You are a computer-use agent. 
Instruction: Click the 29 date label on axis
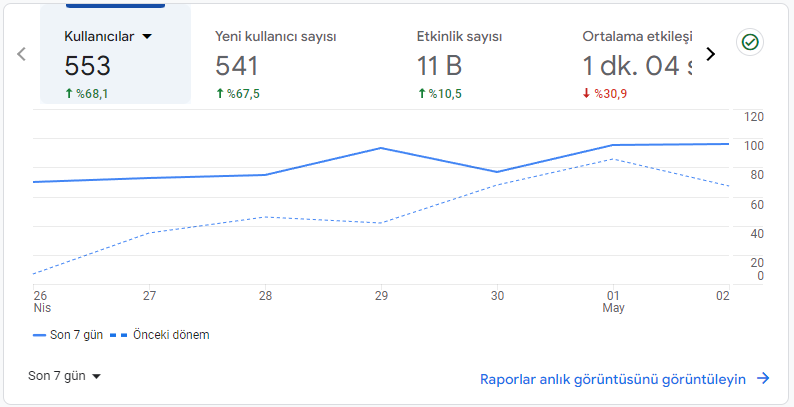point(381,296)
